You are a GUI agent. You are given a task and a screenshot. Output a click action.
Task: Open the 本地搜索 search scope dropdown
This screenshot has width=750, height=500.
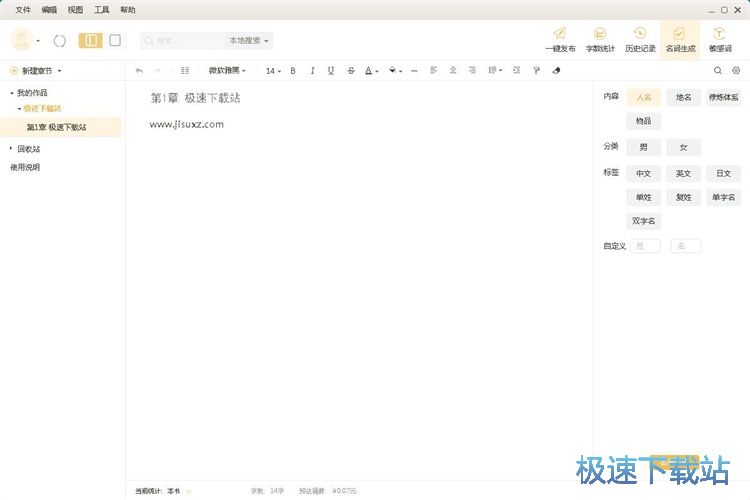pos(249,41)
